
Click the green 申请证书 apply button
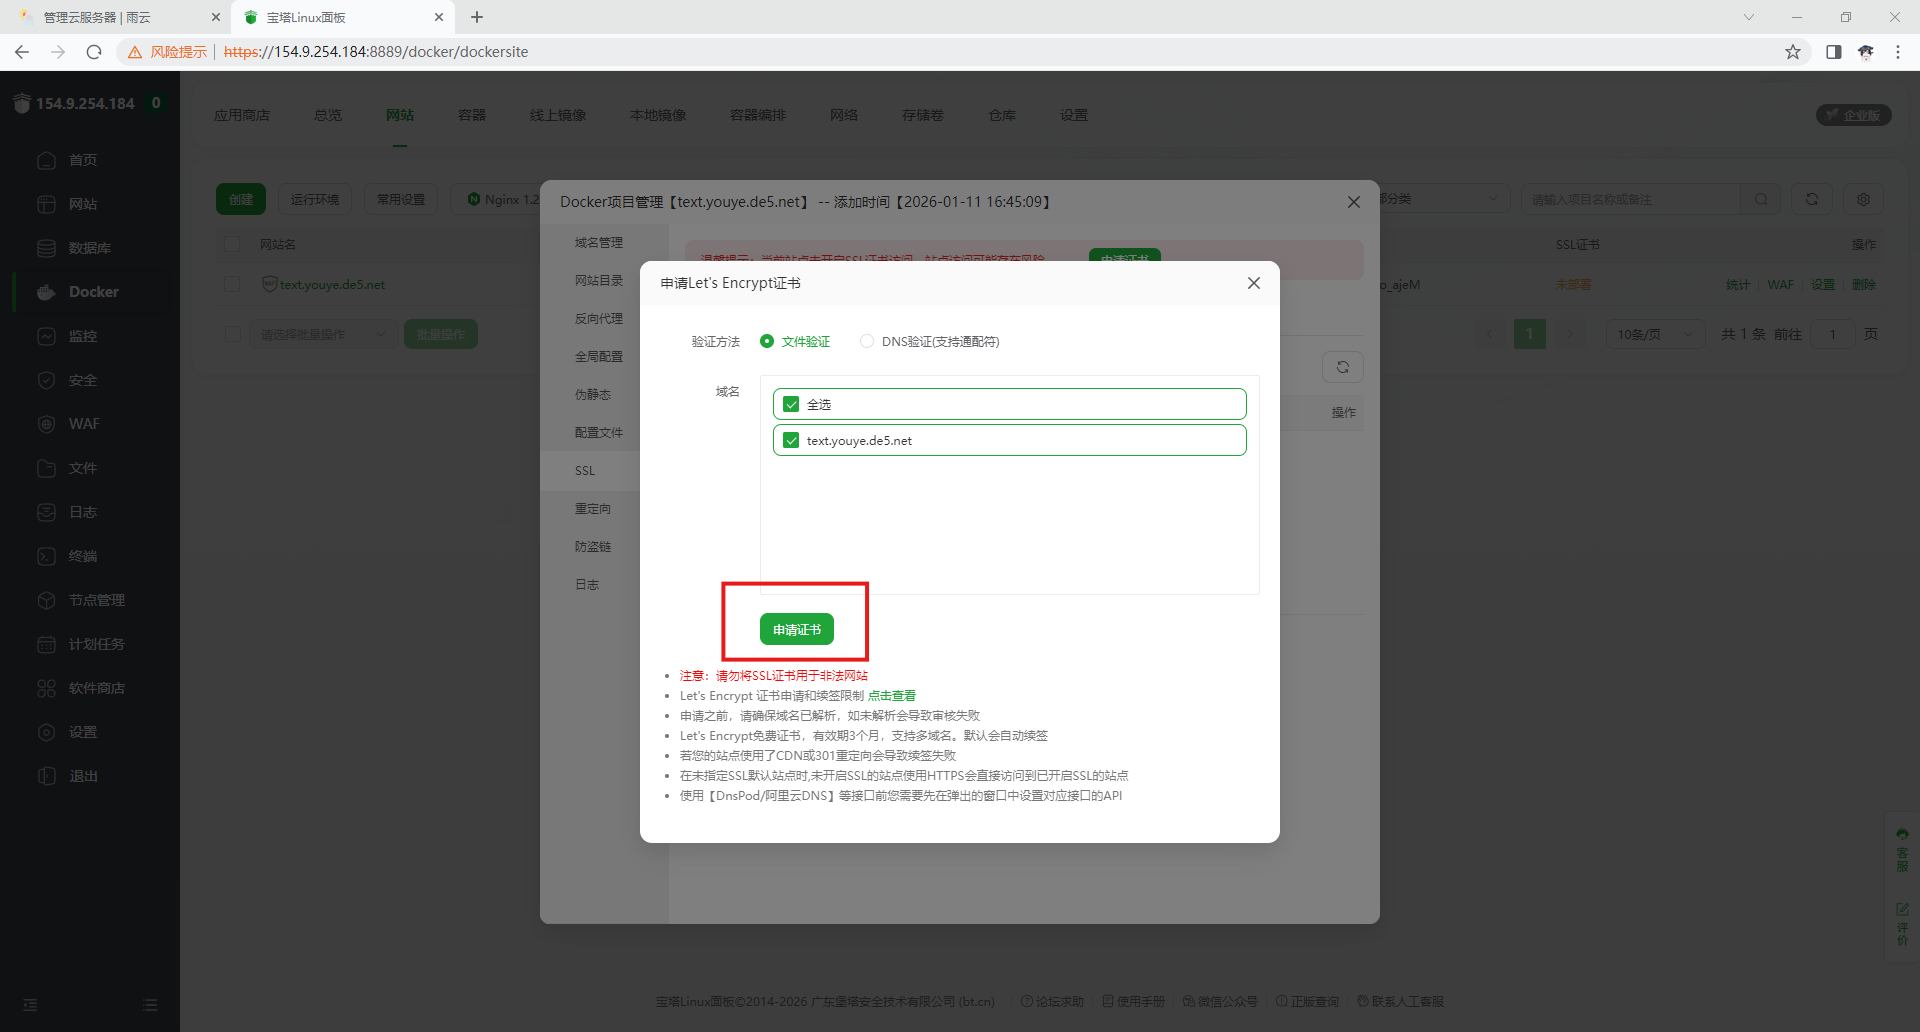pyautogui.click(x=796, y=629)
